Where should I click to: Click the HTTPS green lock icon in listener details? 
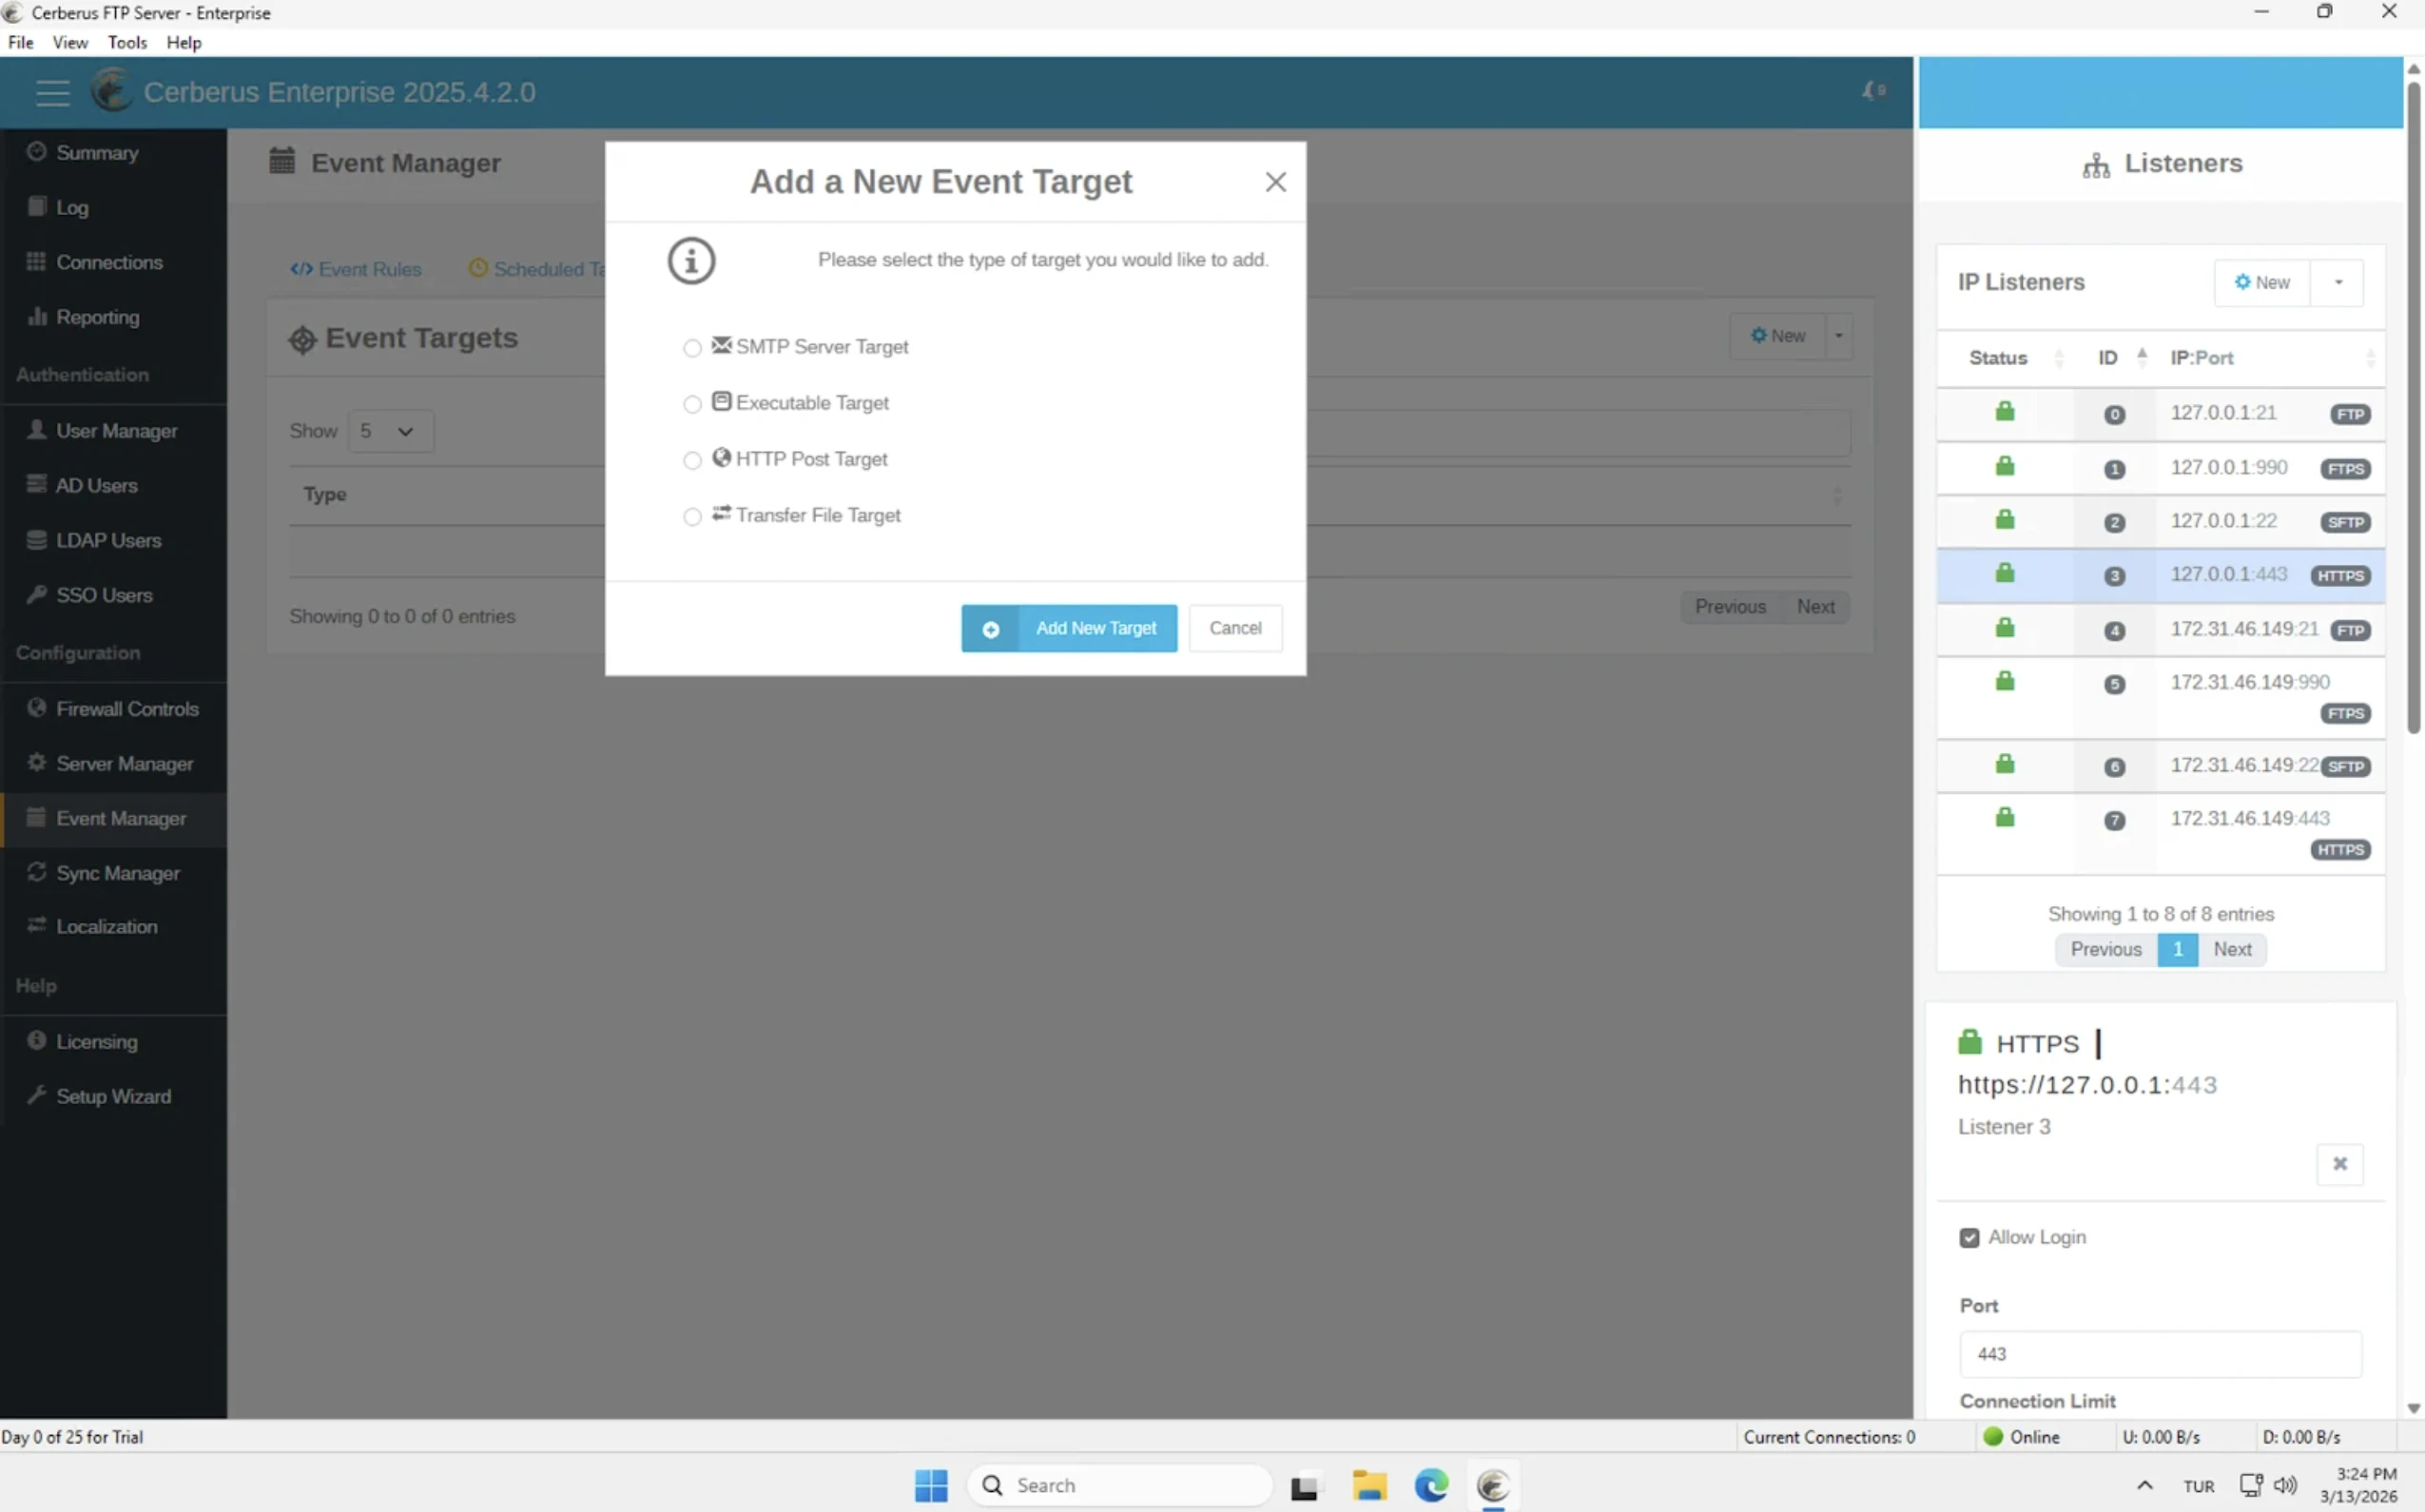[1969, 1042]
